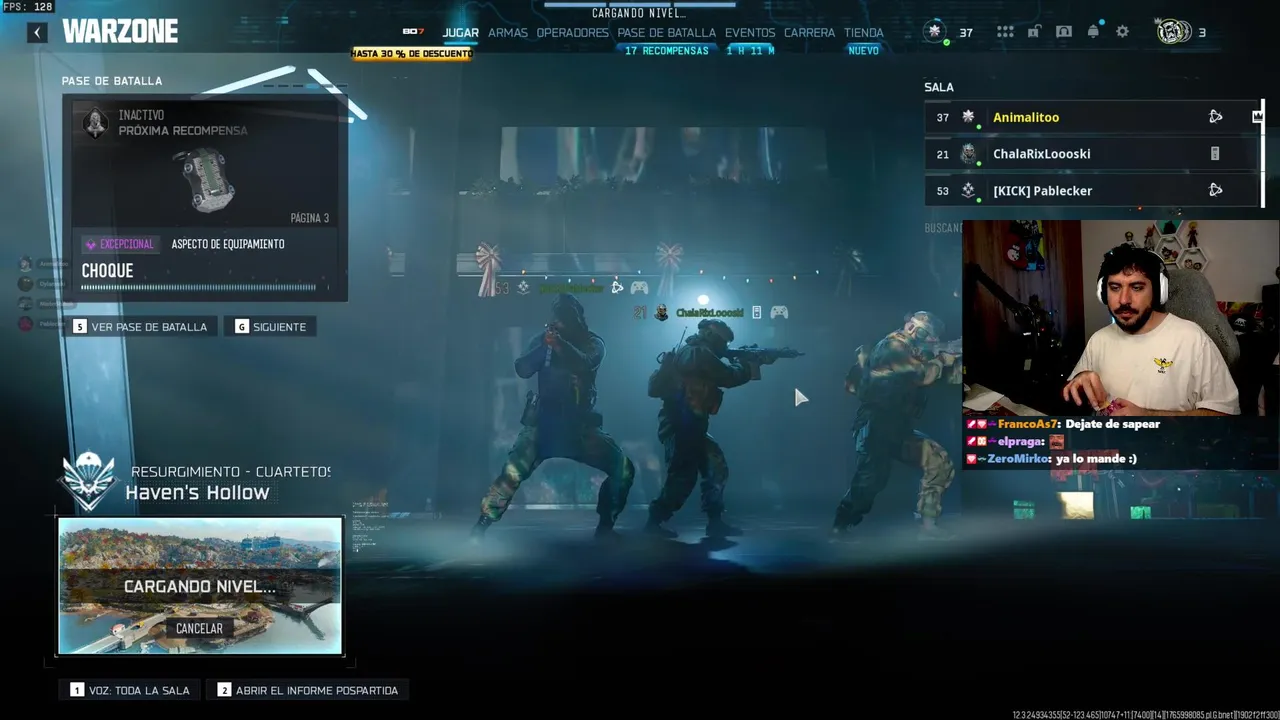Click the player rank emblem next to 37
Screen dimensions: 1280x720
935,32
